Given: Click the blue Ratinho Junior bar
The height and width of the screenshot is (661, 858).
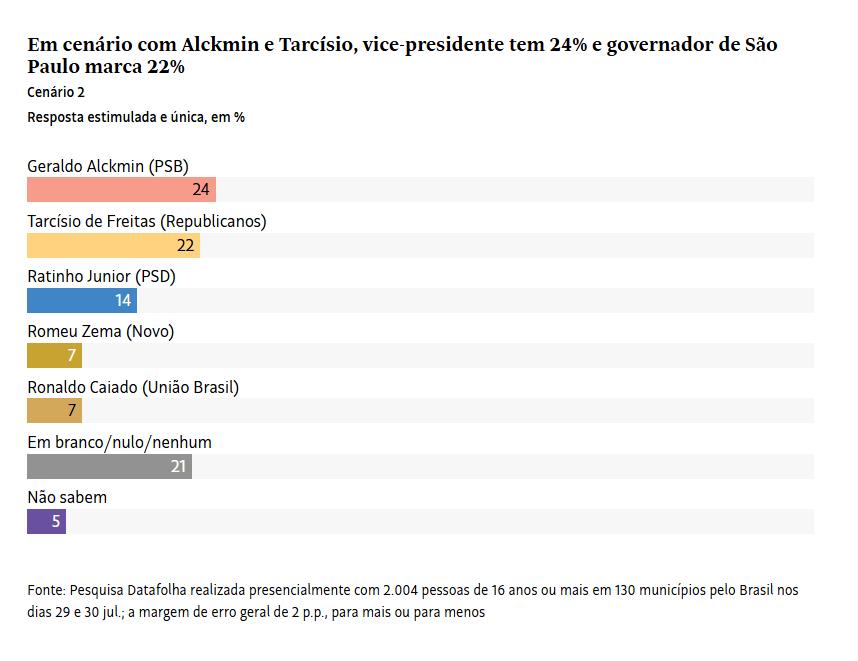Looking at the screenshot, I should (82, 300).
